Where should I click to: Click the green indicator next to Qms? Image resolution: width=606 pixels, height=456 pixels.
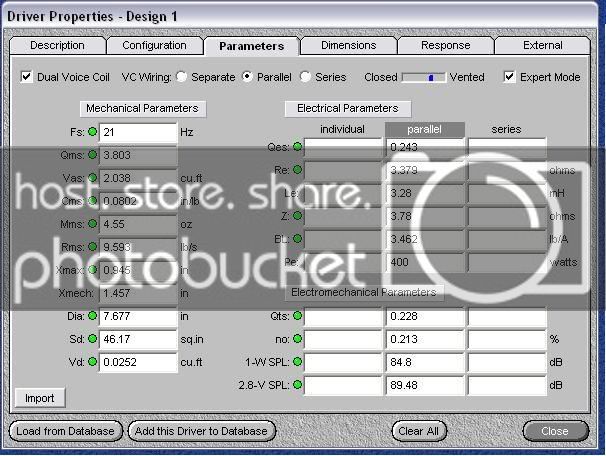point(92,155)
